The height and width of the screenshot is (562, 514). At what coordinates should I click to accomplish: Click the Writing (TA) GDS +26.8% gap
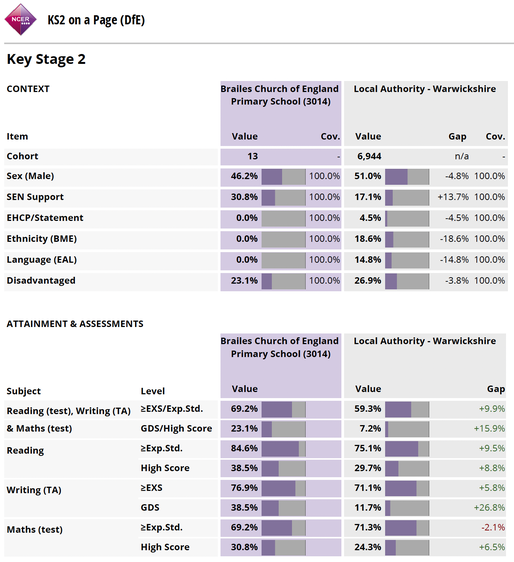click(489, 508)
